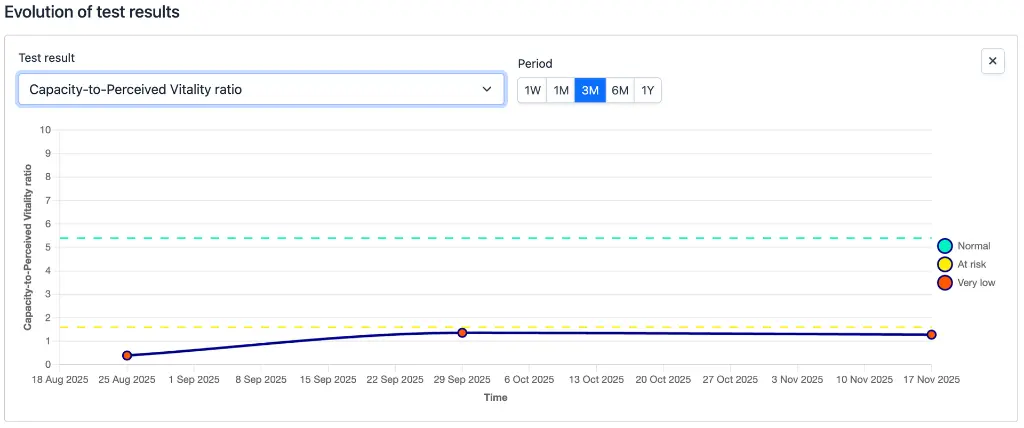Select the data point at 17 Nov 2025
This screenshot has width=1024, height=428.
coord(931,334)
